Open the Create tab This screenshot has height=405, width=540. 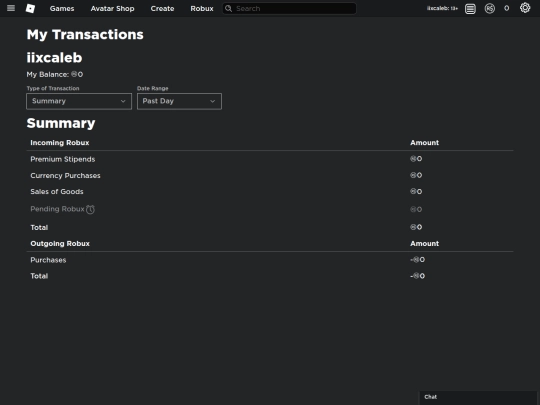pyautogui.click(x=162, y=9)
